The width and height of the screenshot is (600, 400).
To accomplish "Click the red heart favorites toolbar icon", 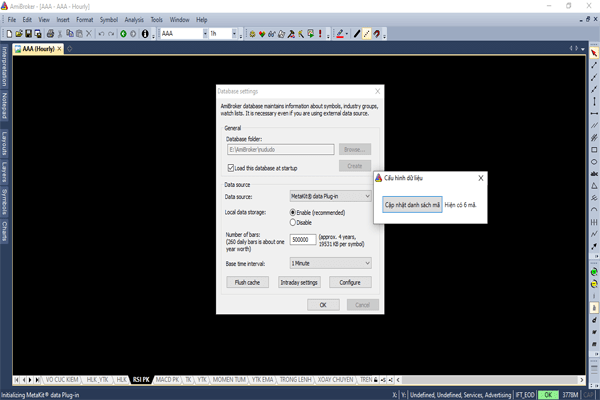I will [x=262, y=34].
